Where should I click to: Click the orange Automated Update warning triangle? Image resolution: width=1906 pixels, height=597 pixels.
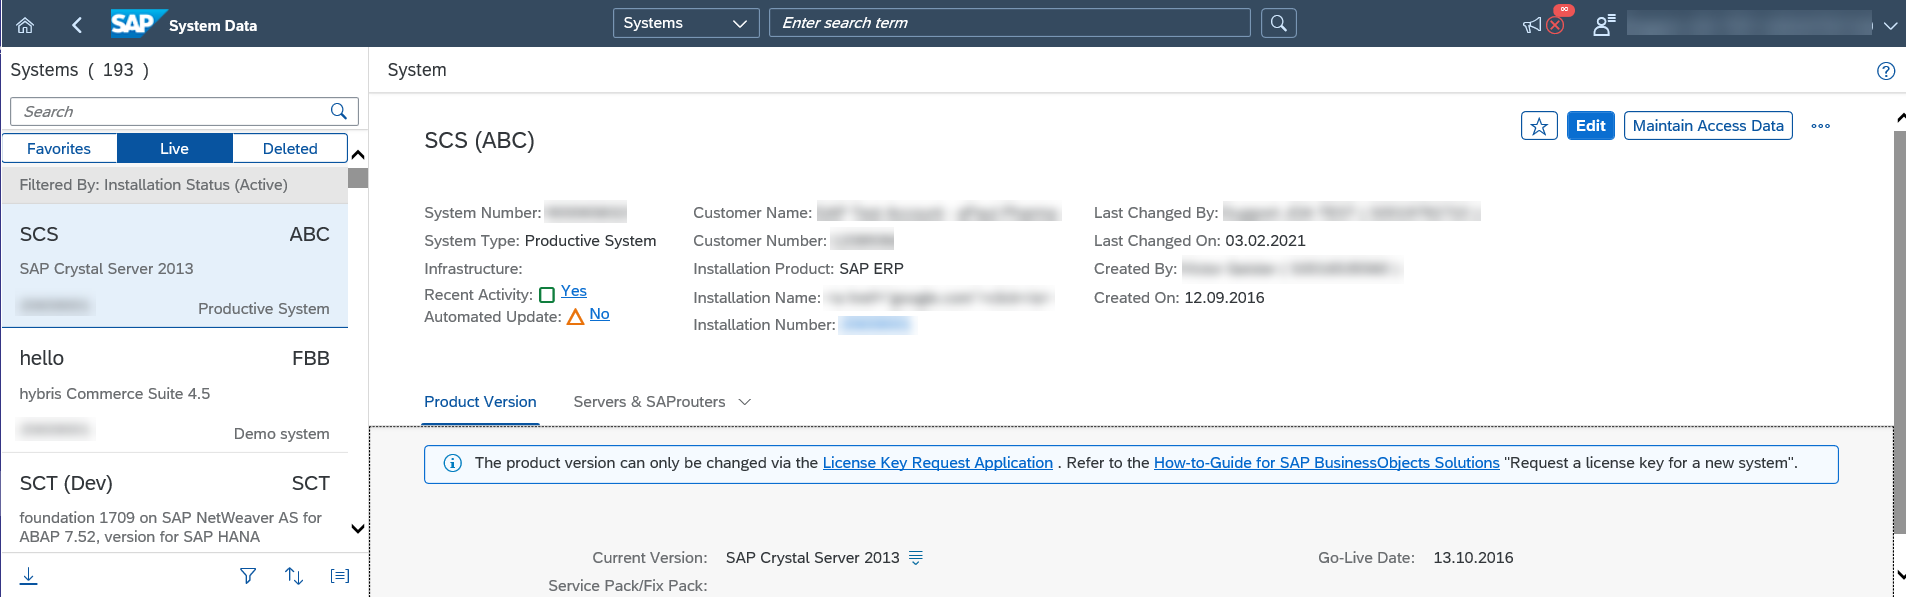tap(576, 317)
